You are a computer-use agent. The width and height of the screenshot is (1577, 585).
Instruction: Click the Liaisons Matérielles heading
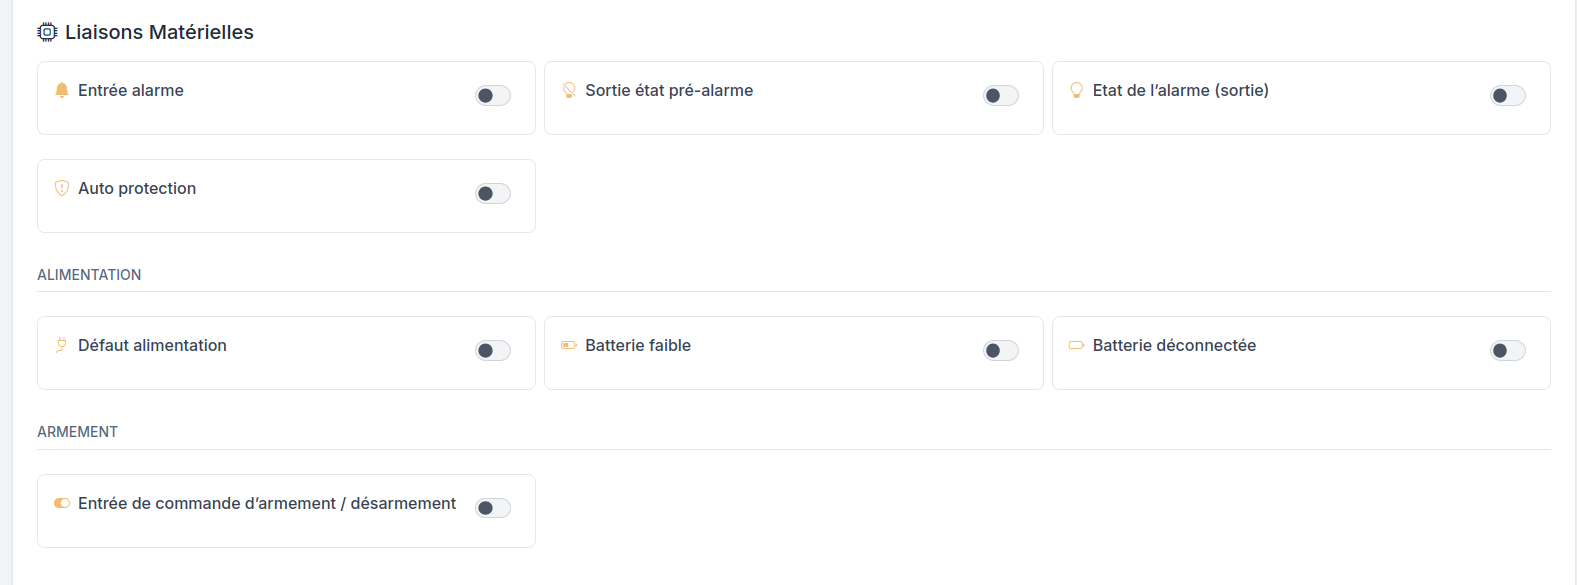click(x=159, y=32)
